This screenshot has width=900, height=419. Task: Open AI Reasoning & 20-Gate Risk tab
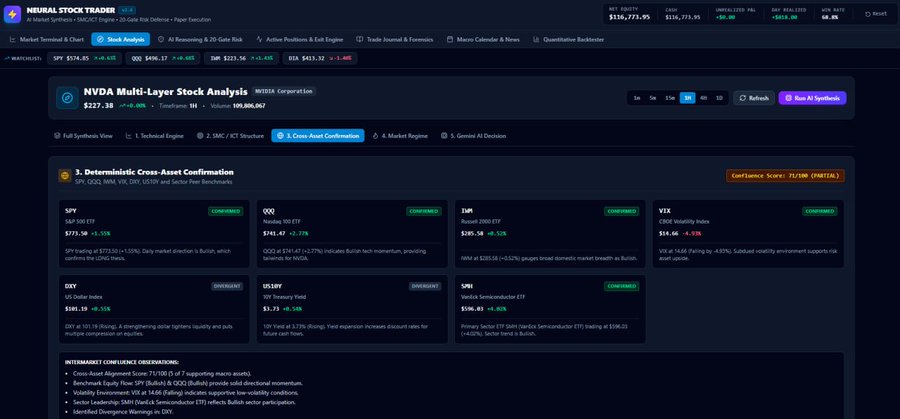tap(200, 40)
